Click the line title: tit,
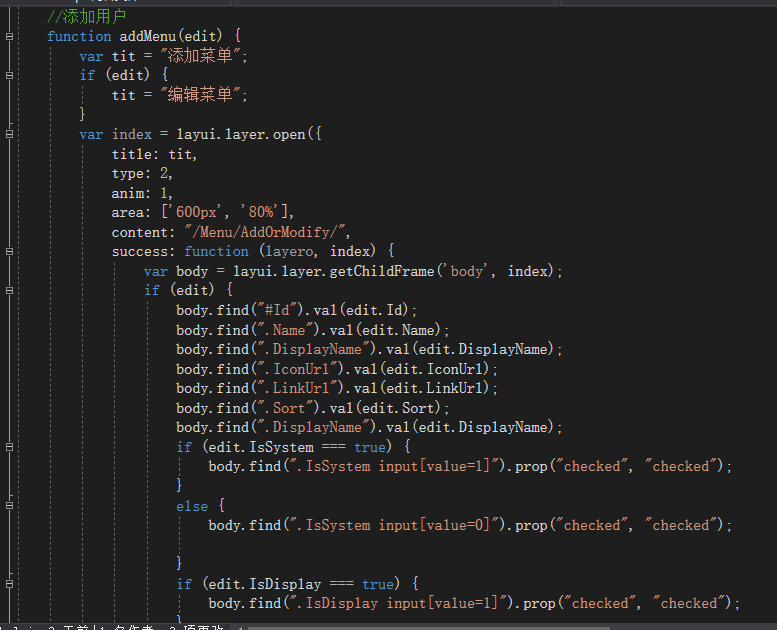The height and width of the screenshot is (630, 777). click(x=154, y=154)
